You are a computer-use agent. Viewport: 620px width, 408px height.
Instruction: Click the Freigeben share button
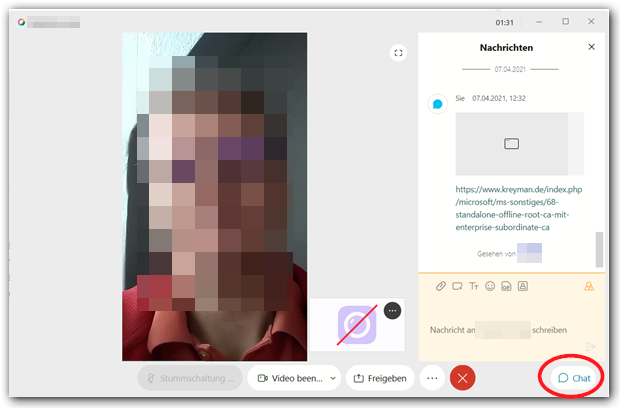(380, 378)
